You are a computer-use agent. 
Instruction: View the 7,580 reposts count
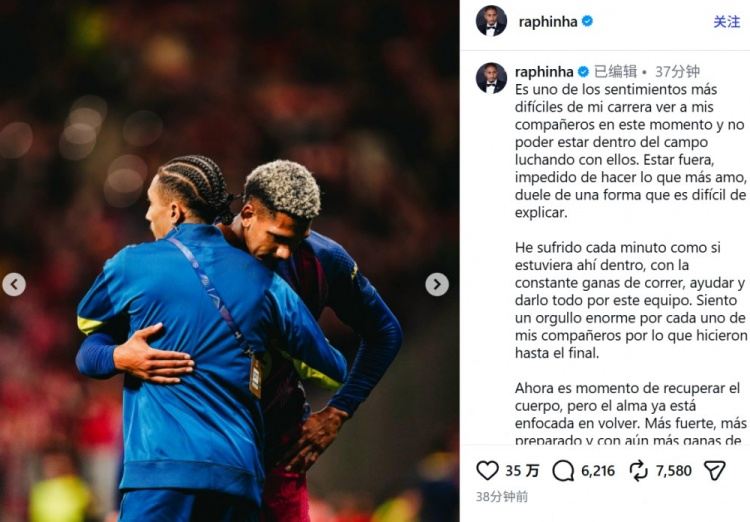[x=673, y=471]
